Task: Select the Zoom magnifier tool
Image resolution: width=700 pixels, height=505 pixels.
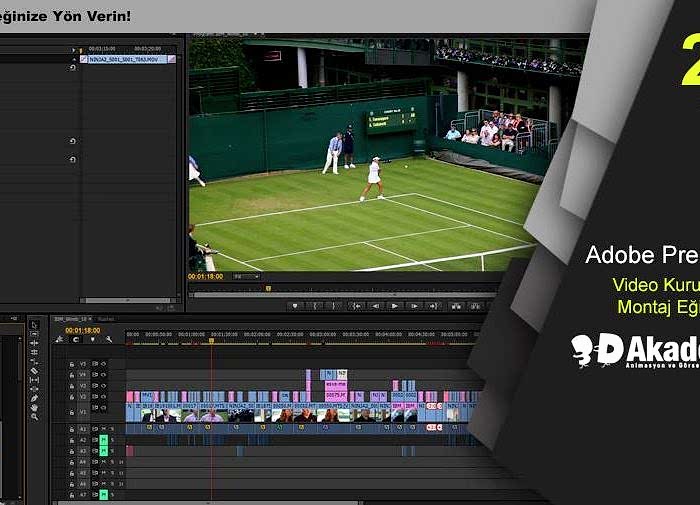Action: pos(34,417)
